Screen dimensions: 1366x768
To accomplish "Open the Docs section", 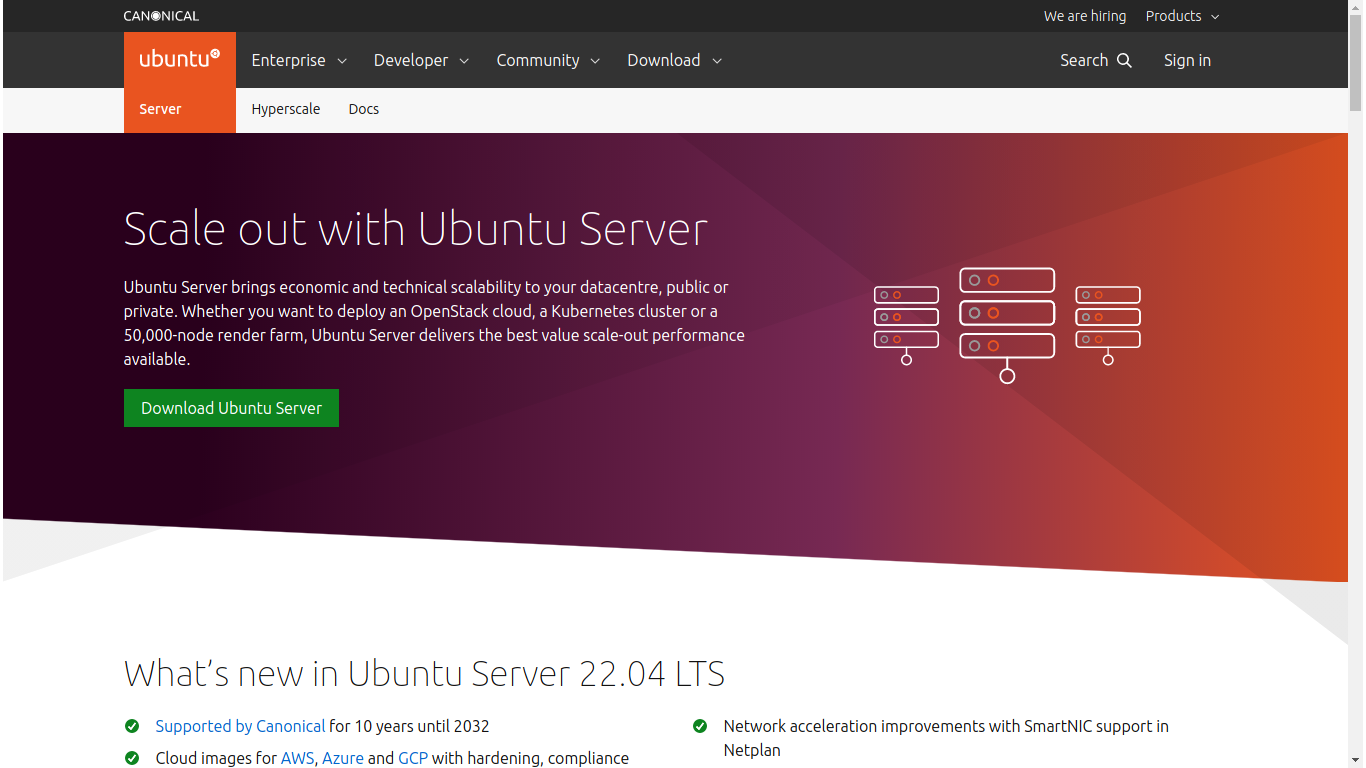I will tap(363, 108).
